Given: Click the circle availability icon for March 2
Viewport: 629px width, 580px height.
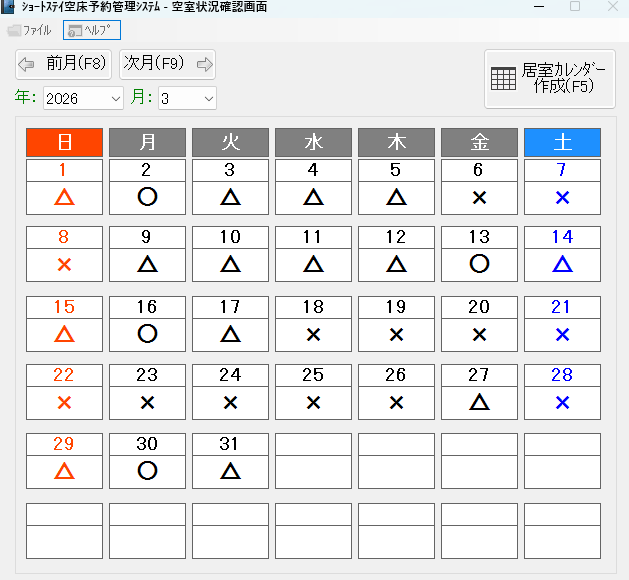Looking at the screenshot, I should 147,197.
